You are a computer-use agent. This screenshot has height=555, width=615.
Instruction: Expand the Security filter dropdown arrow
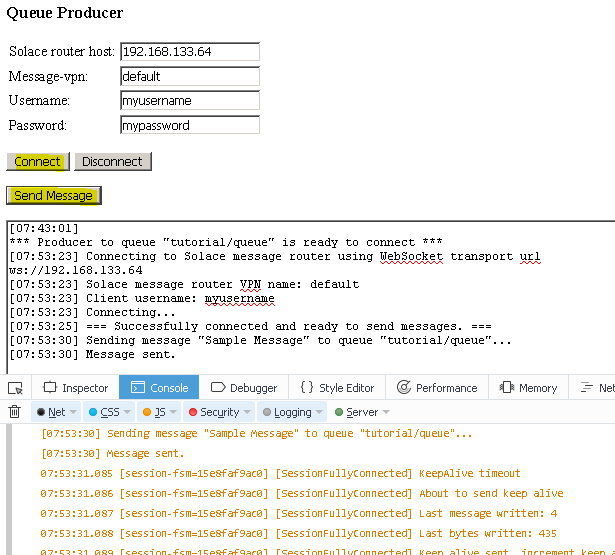[247, 412]
